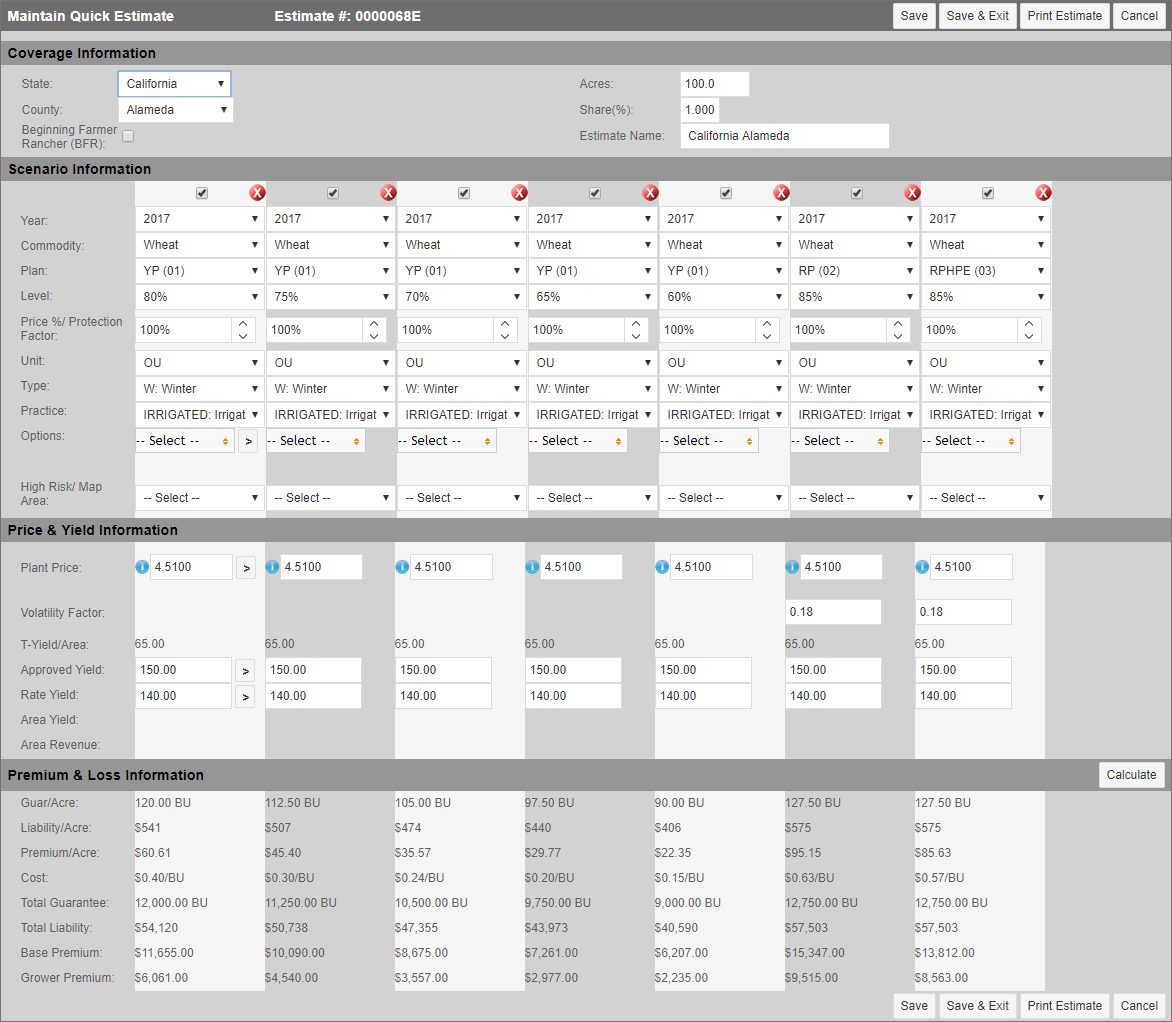The height and width of the screenshot is (1022, 1172).
Task: Delete the 60% level scenario via red X
Action: [781, 193]
